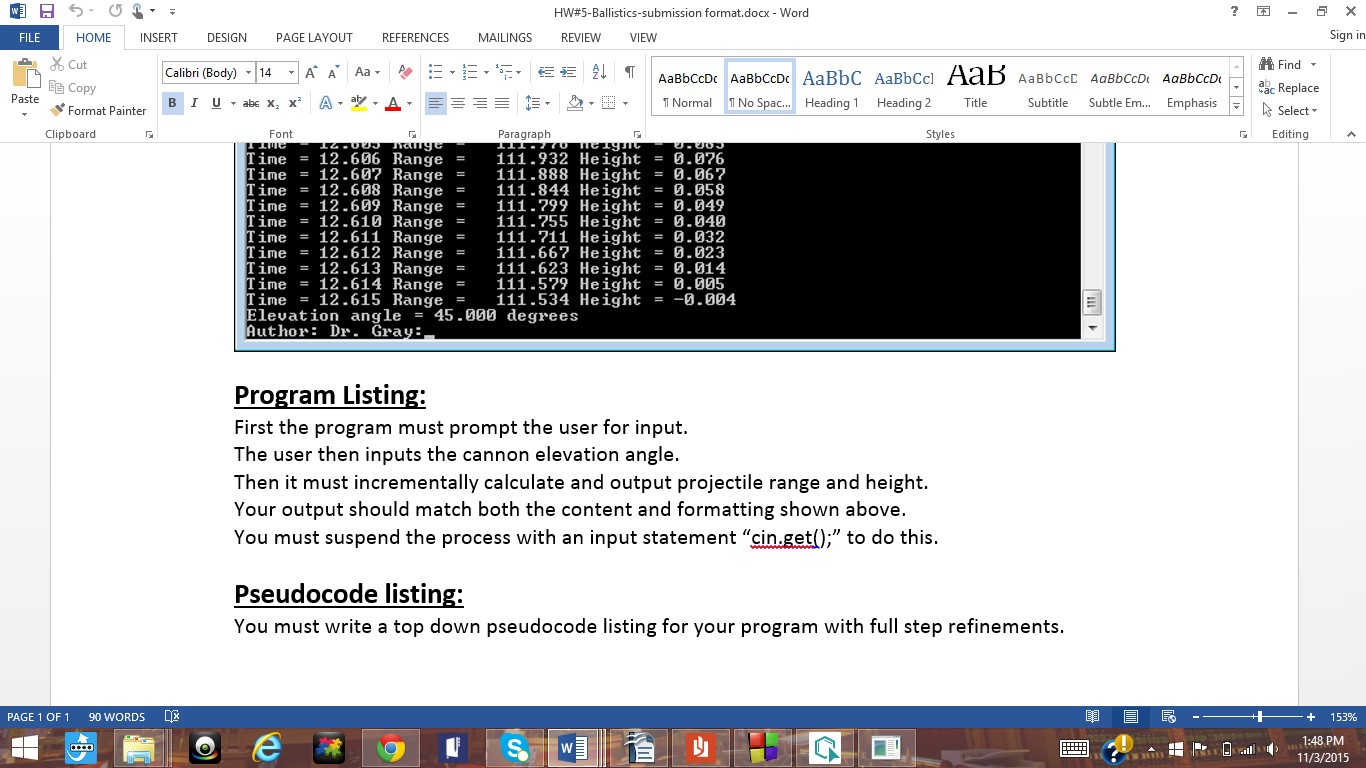1366x768 pixels.
Task: Switch to Read Mode view
Action: (x=1093, y=717)
